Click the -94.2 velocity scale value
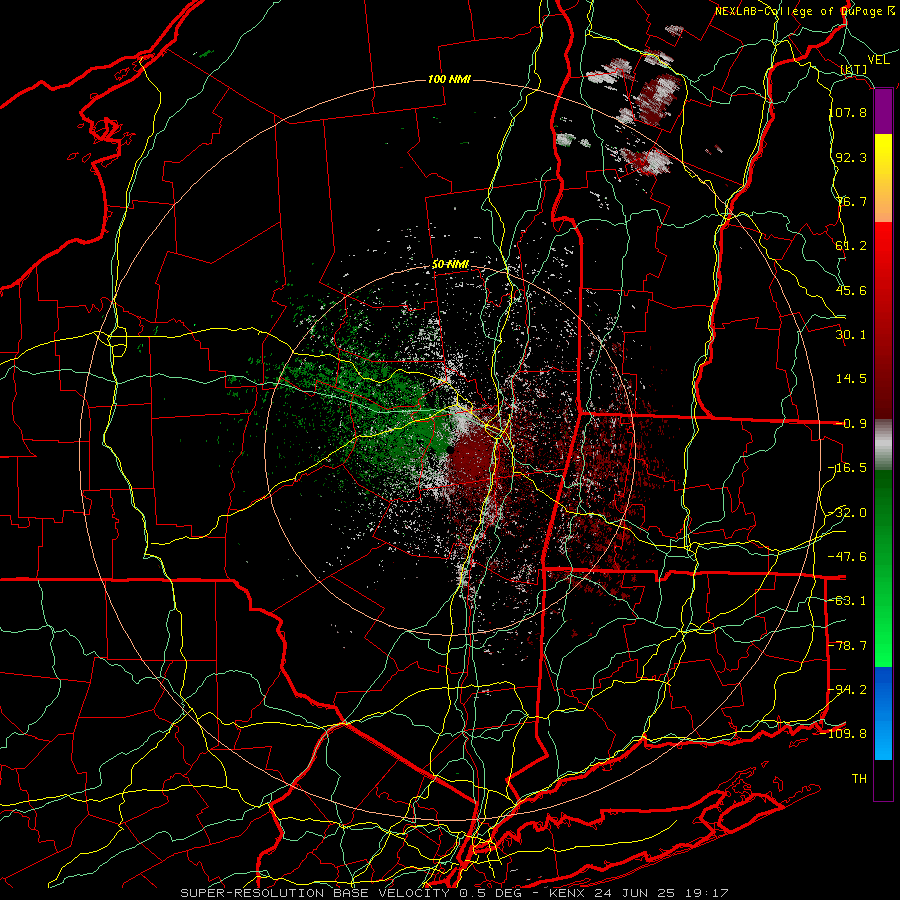 848,690
